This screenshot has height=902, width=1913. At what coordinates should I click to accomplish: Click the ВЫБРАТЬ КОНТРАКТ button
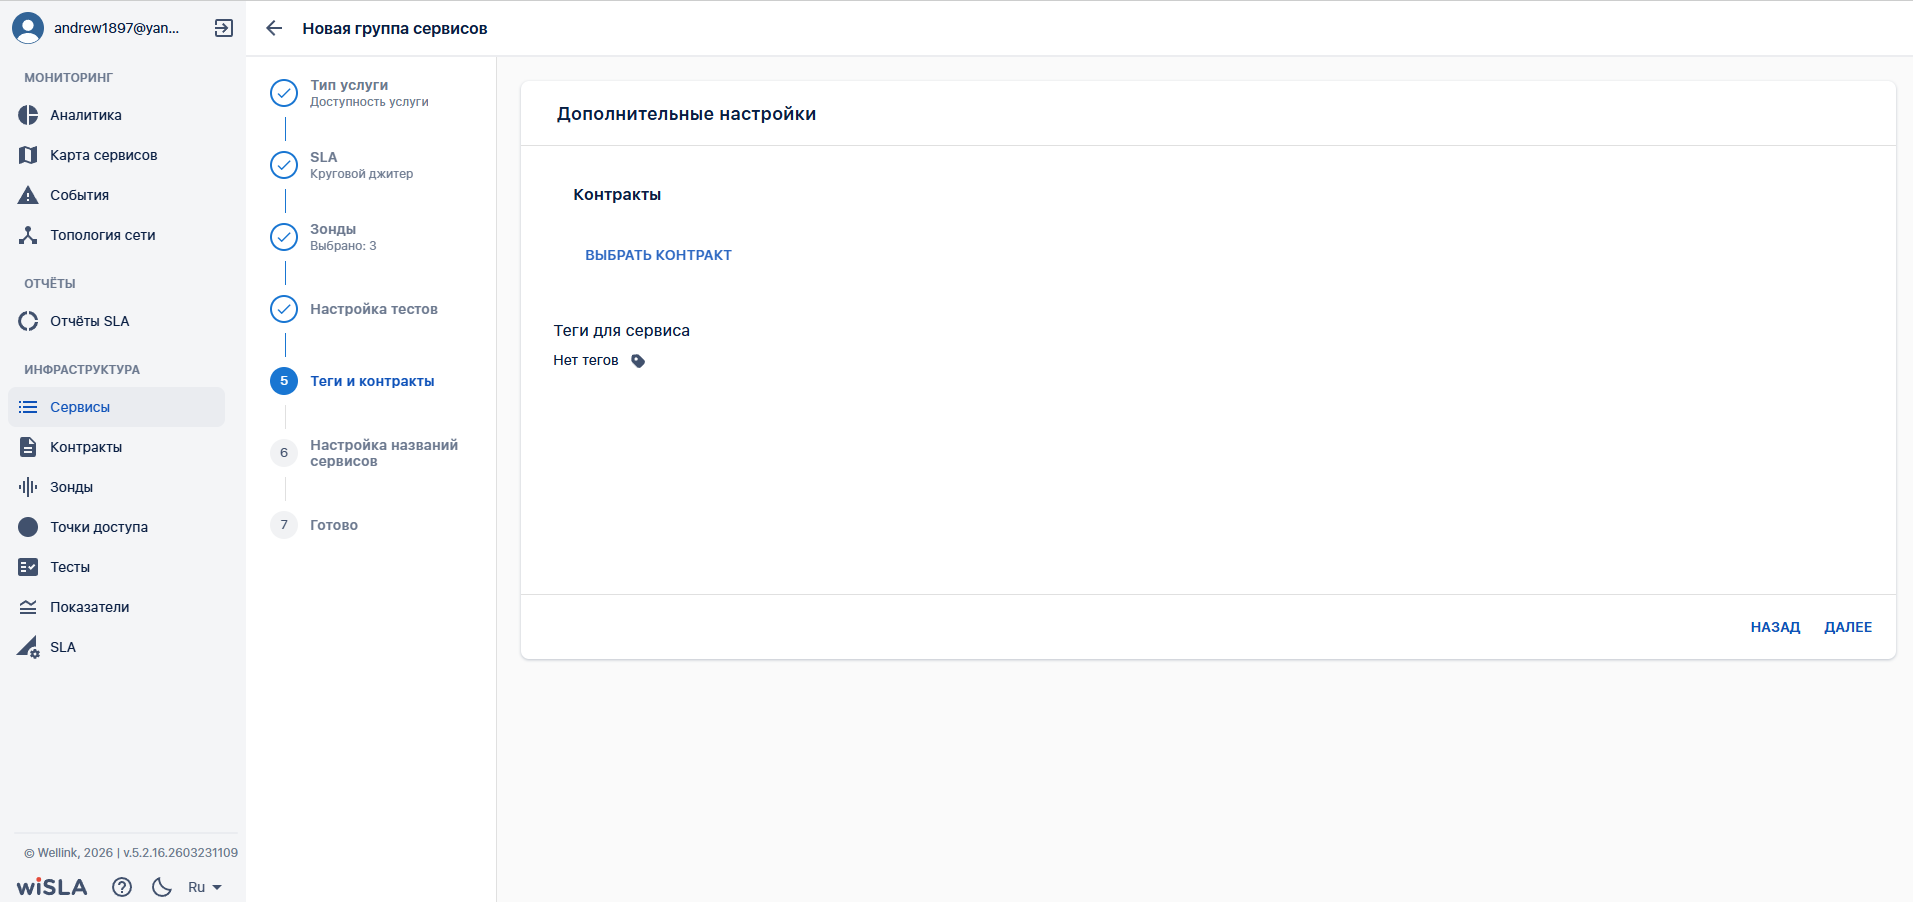click(x=658, y=255)
